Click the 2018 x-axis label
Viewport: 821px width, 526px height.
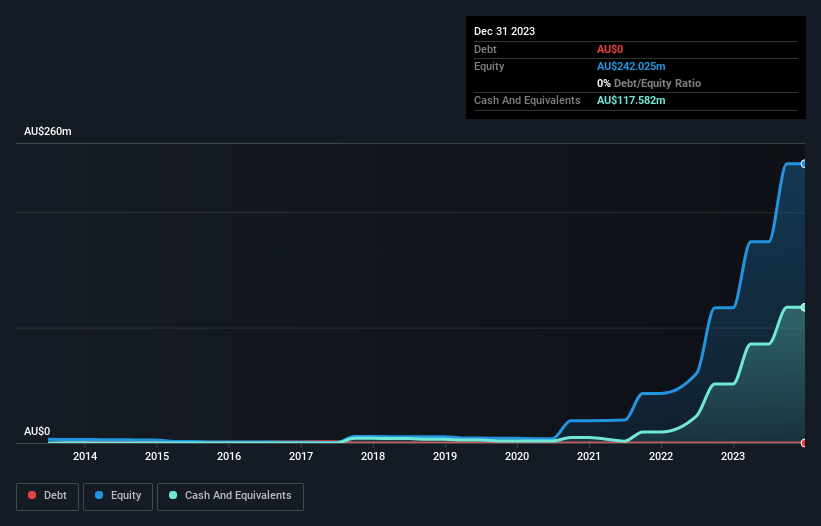pos(373,456)
